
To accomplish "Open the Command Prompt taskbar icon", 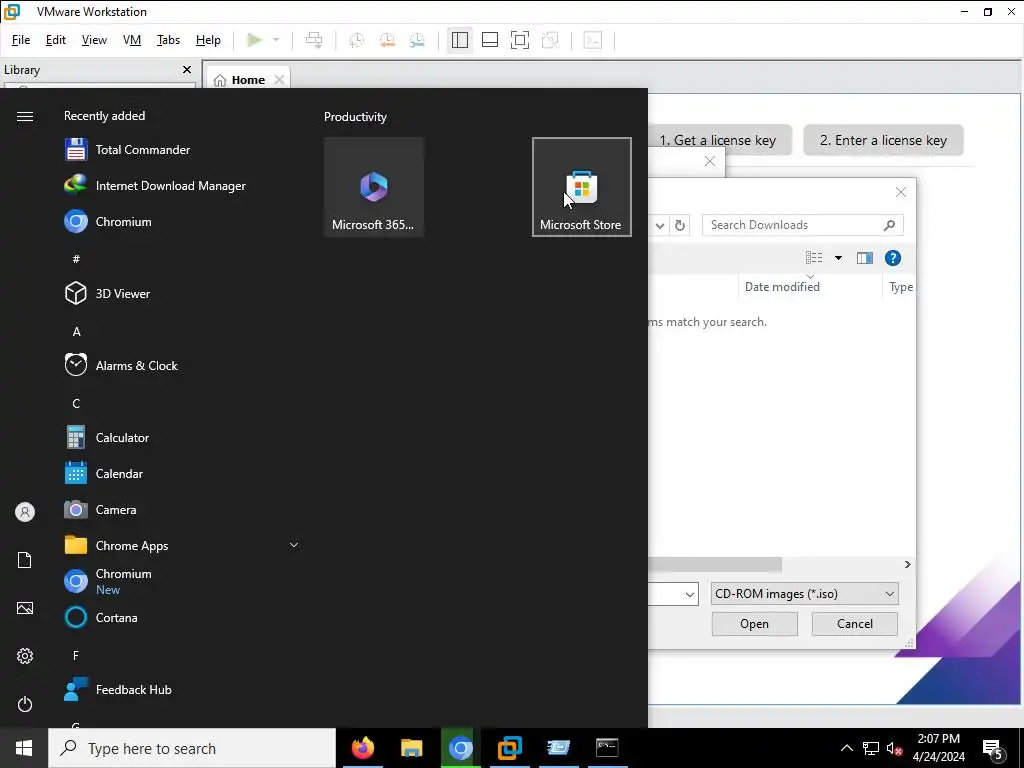I will click(607, 748).
